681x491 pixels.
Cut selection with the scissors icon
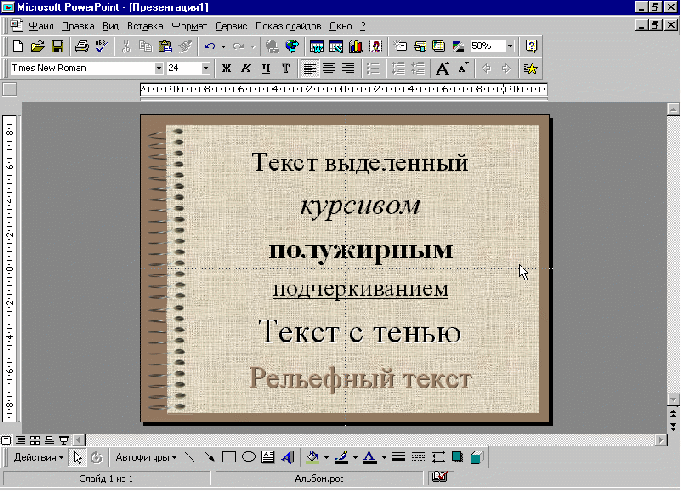[x=126, y=46]
